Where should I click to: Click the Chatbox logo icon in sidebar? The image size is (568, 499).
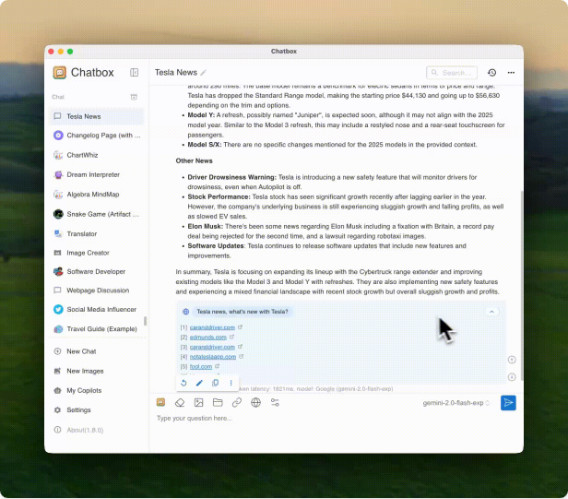[59, 72]
